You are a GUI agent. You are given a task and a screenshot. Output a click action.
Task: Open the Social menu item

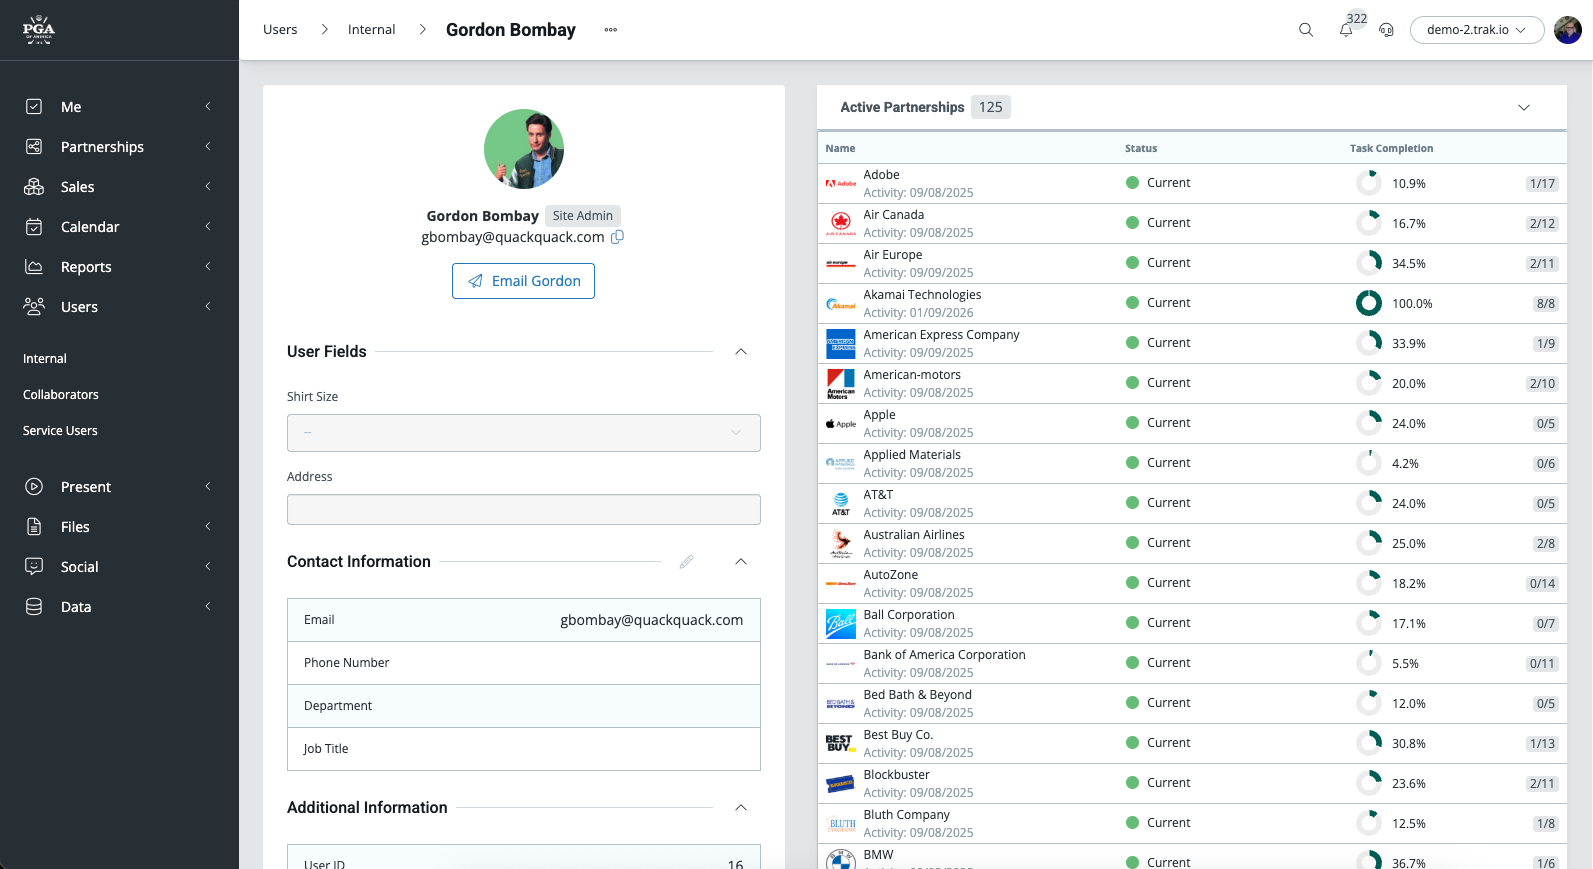[x=119, y=567]
